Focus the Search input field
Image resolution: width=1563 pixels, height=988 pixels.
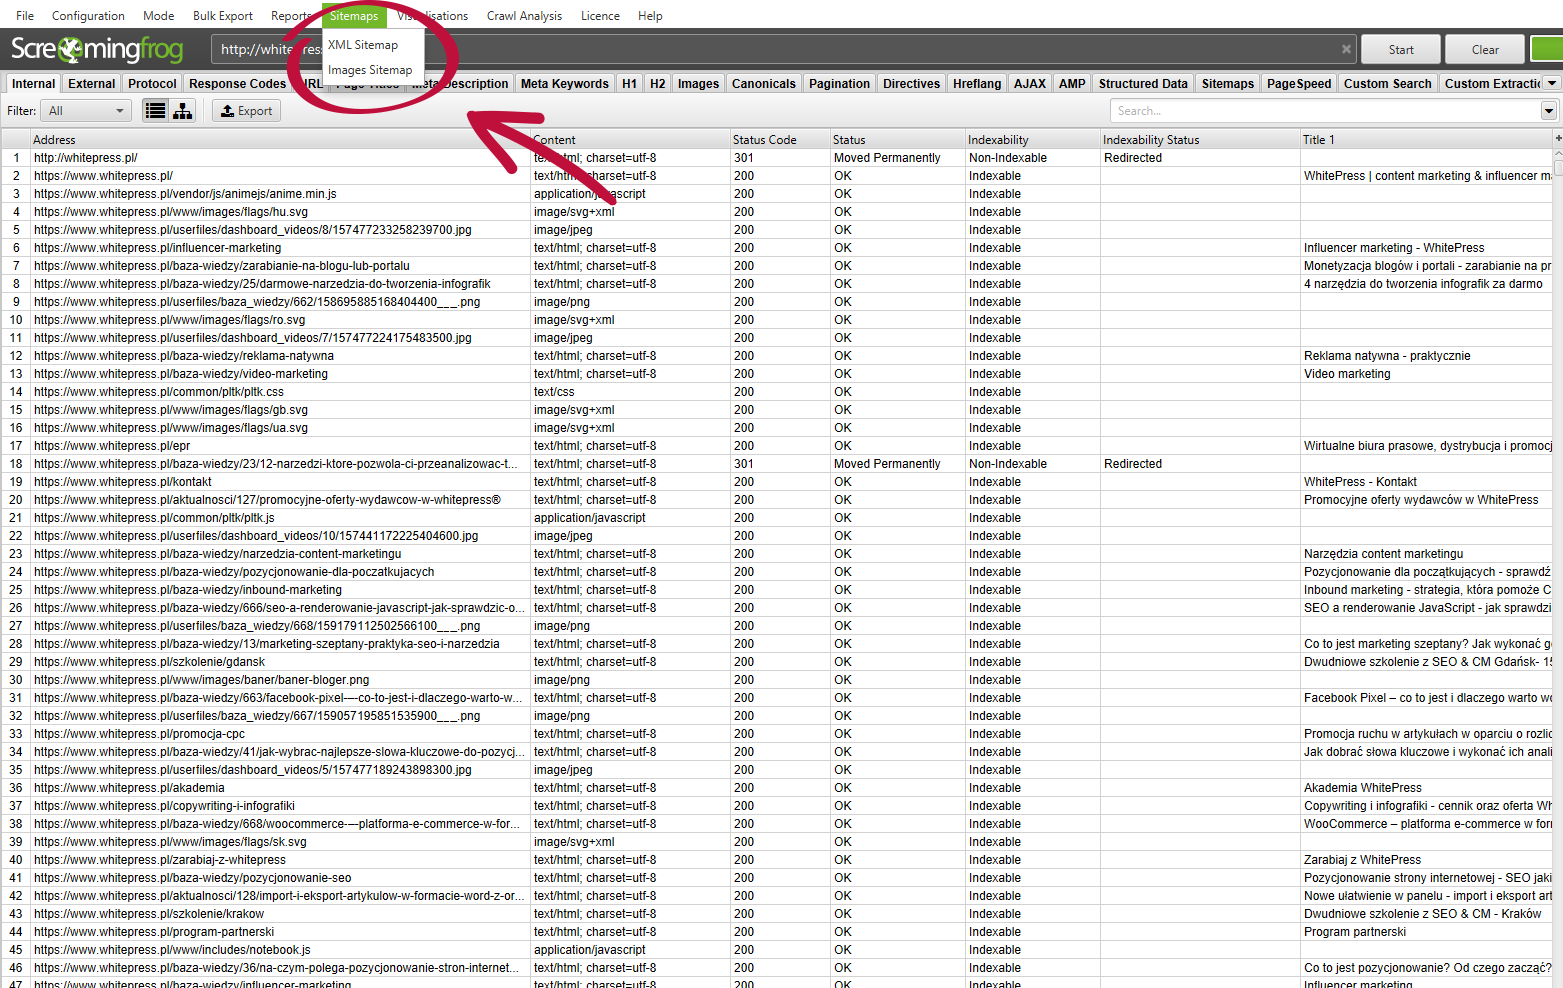tap(1325, 111)
